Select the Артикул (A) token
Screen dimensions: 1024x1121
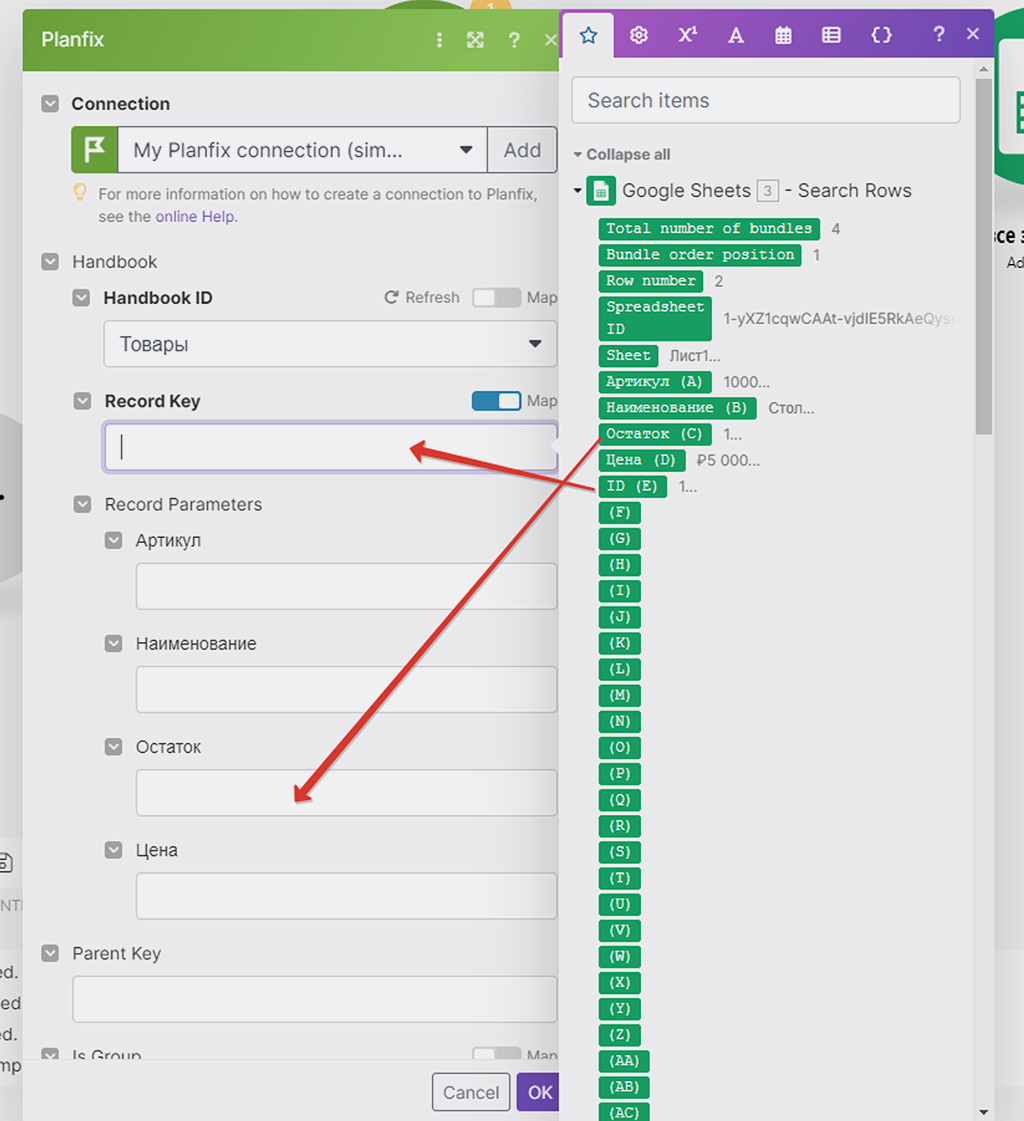pos(655,382)
